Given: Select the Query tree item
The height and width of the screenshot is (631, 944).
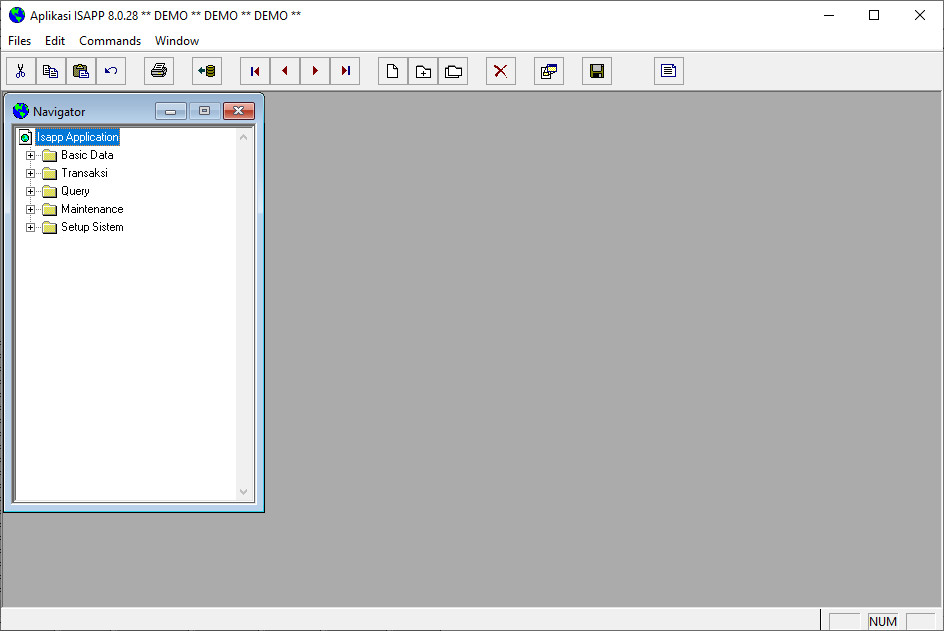Looking at the screenshot, I should [75, 191].
